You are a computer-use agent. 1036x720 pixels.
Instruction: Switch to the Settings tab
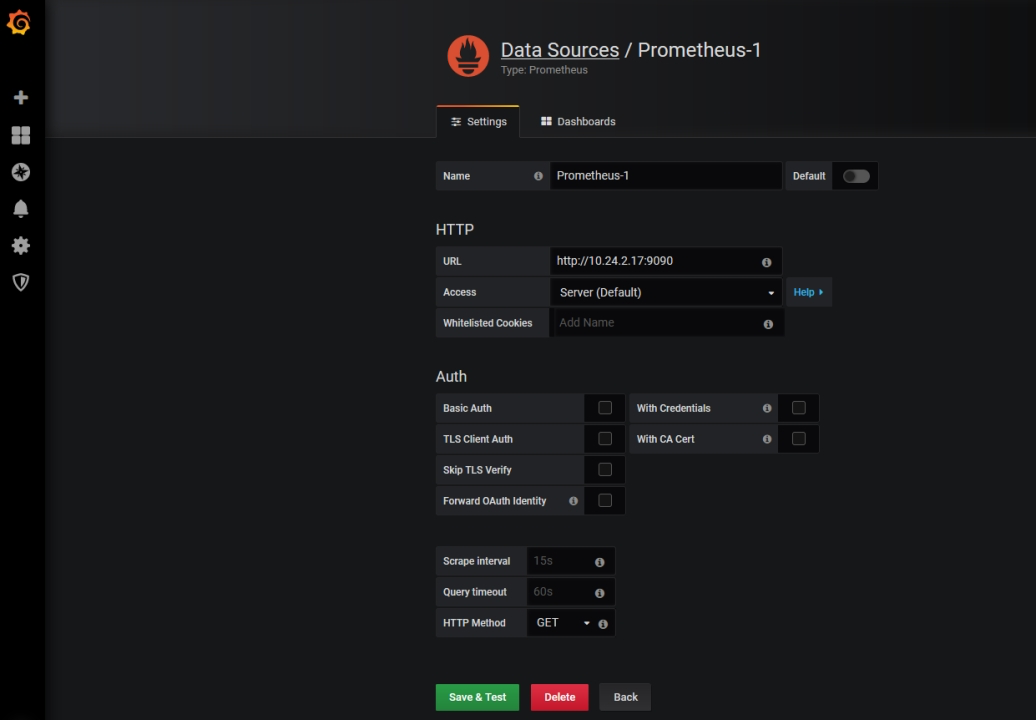tap(478, 122)
